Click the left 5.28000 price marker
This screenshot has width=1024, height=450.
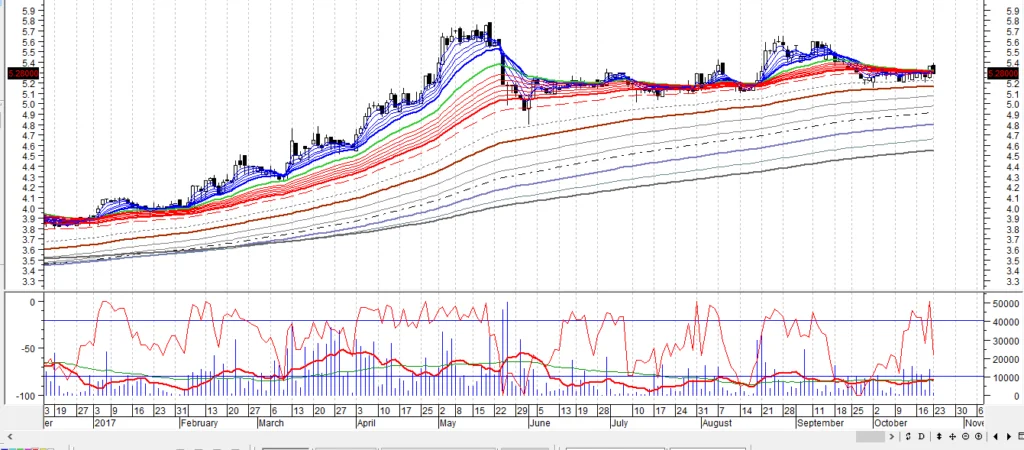coord(22,73)
